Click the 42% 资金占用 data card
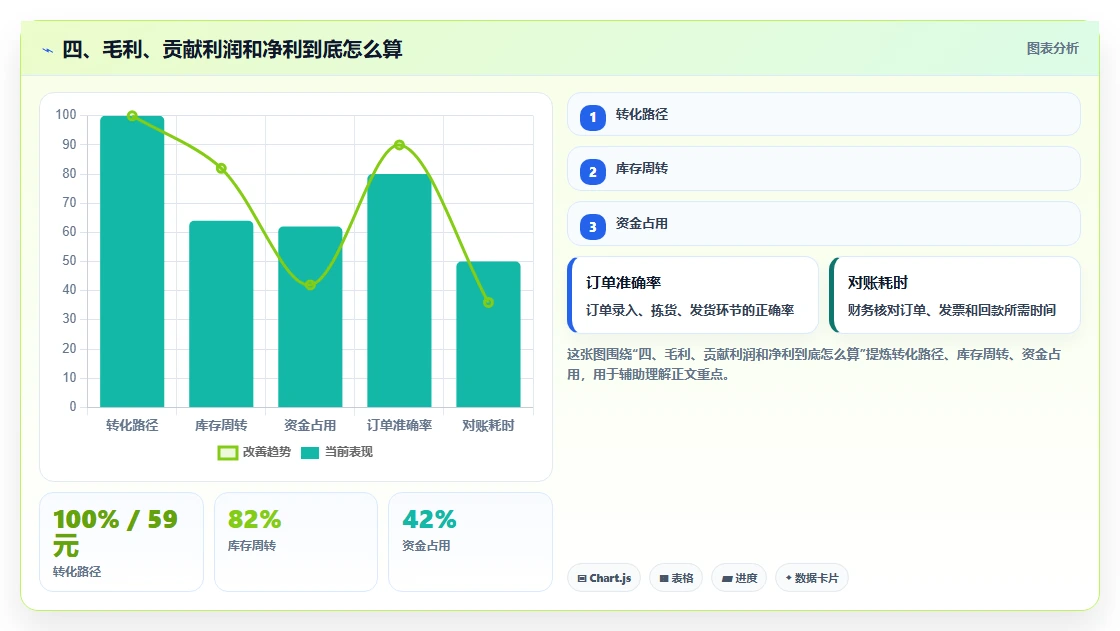This screenshot has height=631, width=1120. tap(470, 542)
